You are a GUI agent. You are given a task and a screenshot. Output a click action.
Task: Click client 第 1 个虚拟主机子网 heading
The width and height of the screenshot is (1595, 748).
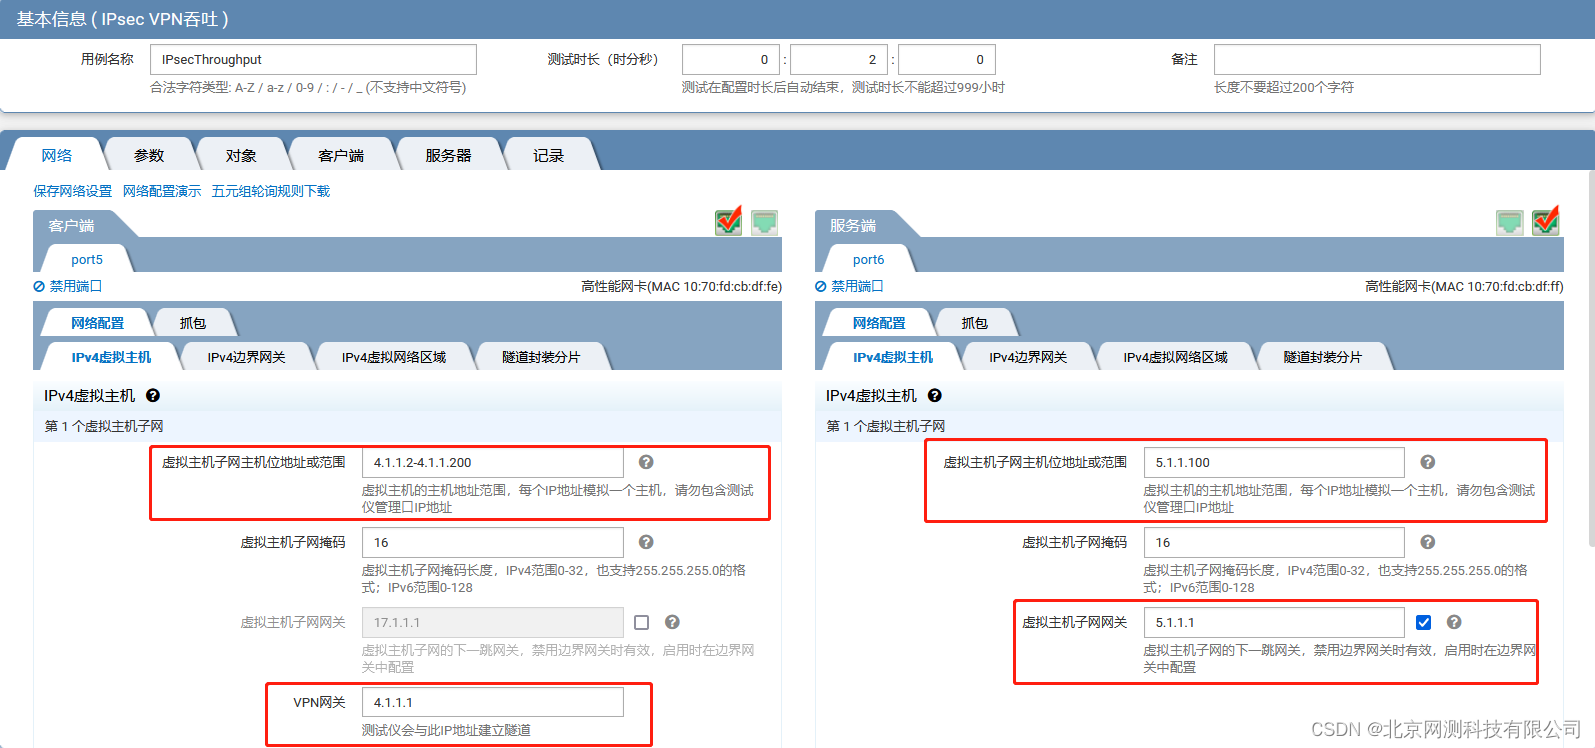[104, 426]
